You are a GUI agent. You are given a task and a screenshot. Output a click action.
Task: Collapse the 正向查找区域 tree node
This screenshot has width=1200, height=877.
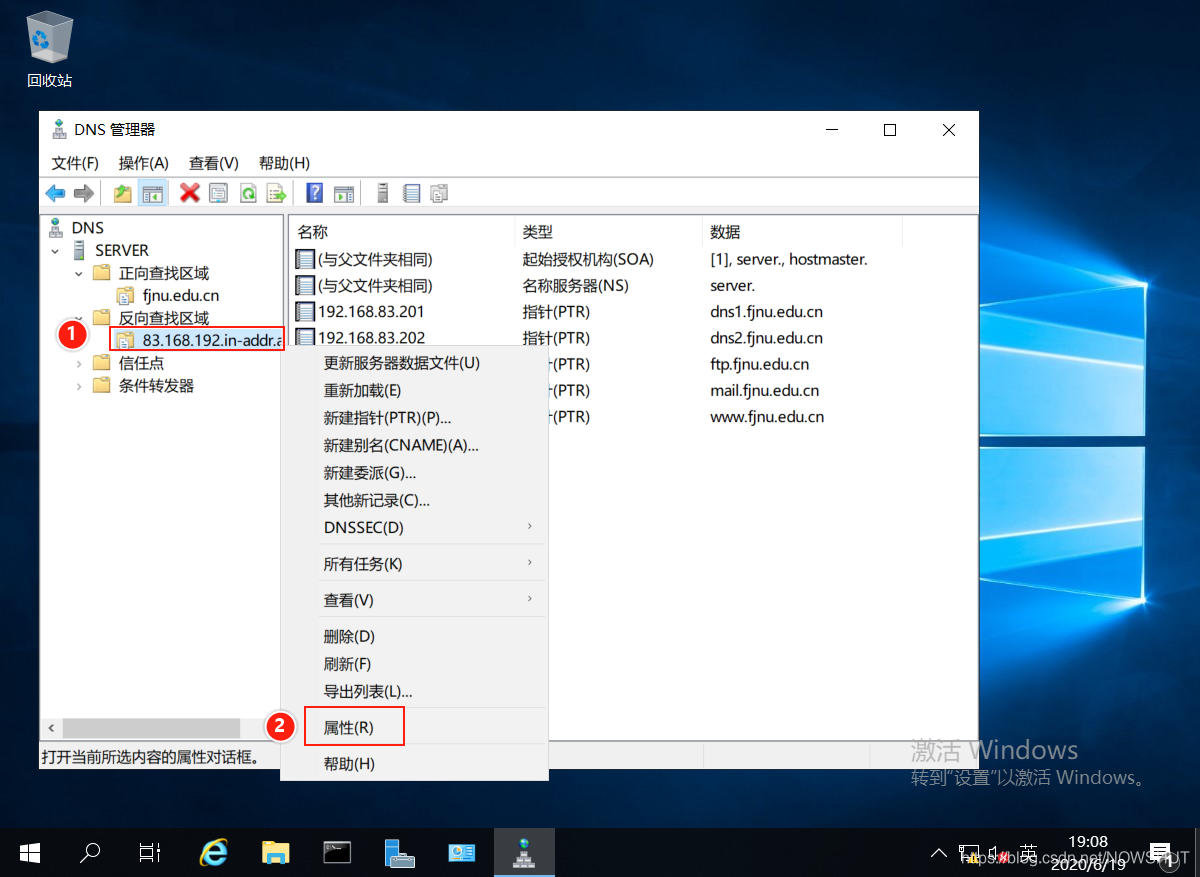click(79, 273)
